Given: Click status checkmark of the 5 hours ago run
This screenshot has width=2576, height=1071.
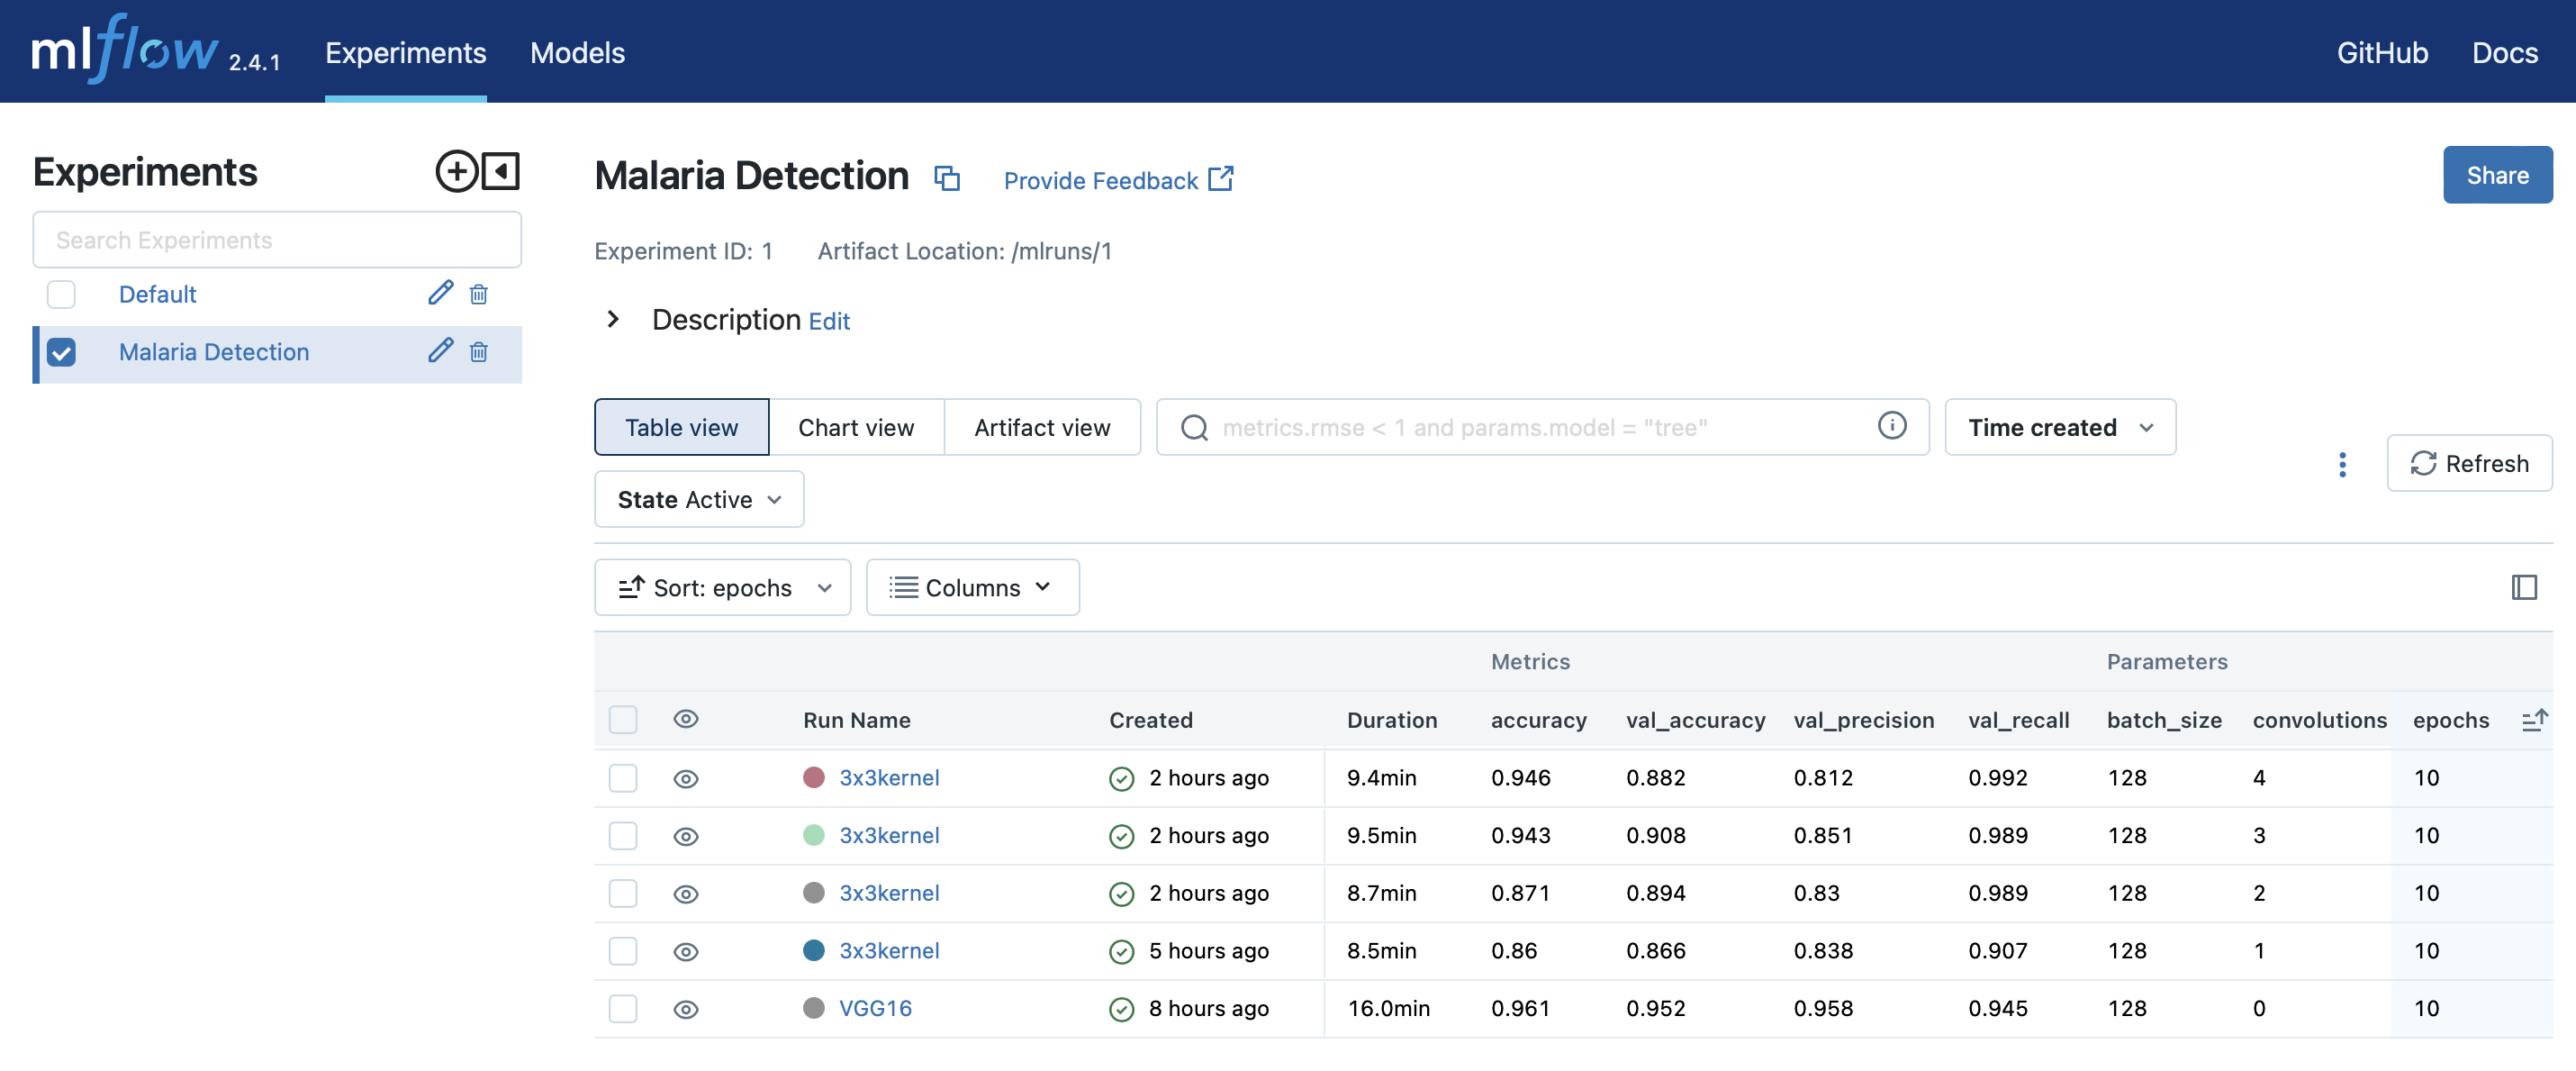Looking at the screenshot, I should [1122, 951].
